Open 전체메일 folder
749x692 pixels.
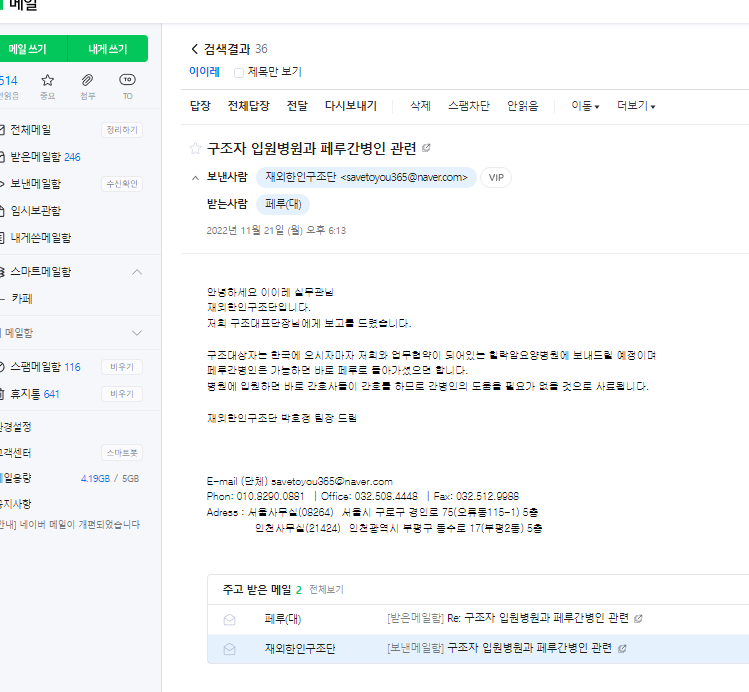[31, 130]
